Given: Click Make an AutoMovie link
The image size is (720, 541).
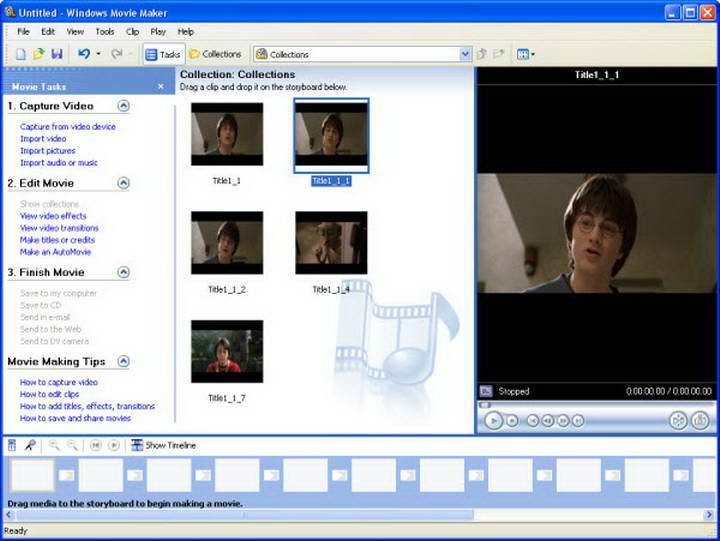Looking at the screenshot, I should [x=56, y=252].
